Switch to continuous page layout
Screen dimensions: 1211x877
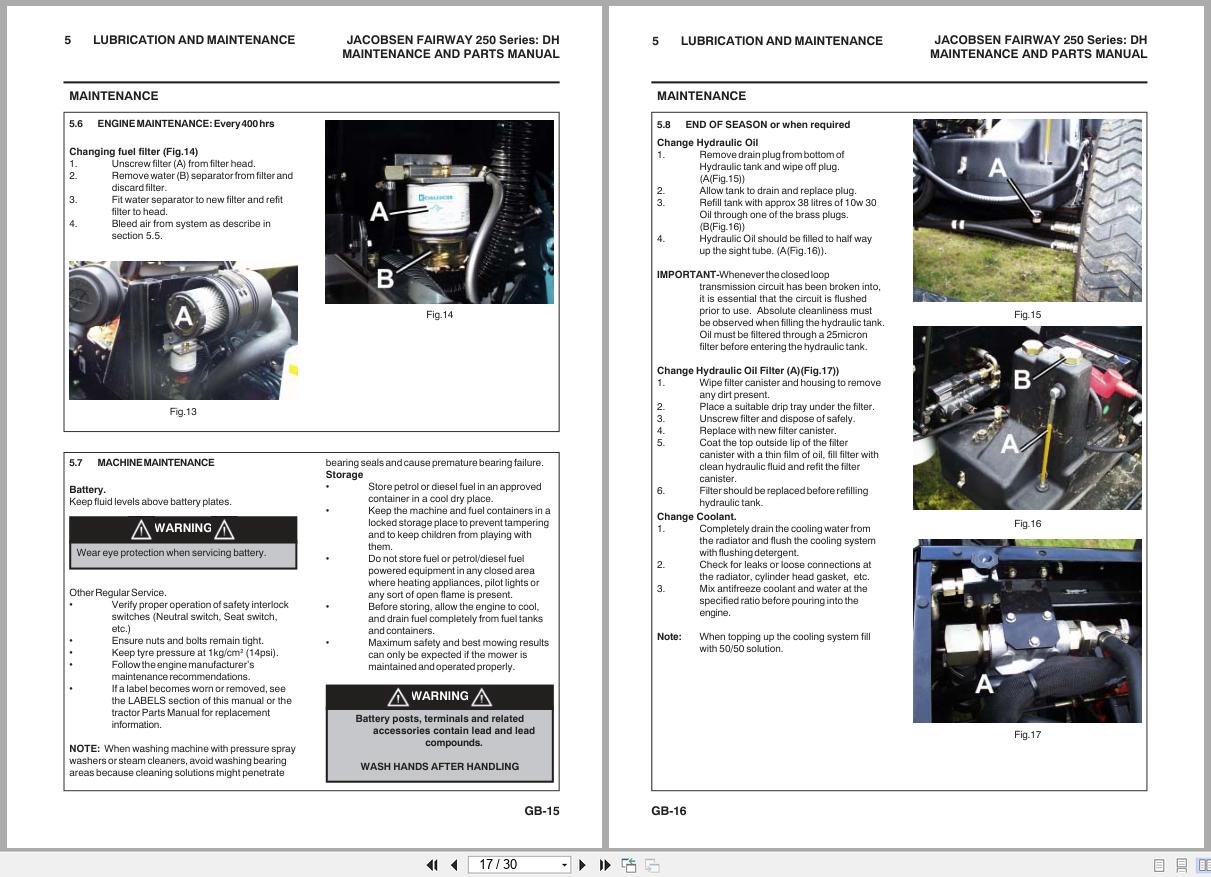(x=1181, y=865)
